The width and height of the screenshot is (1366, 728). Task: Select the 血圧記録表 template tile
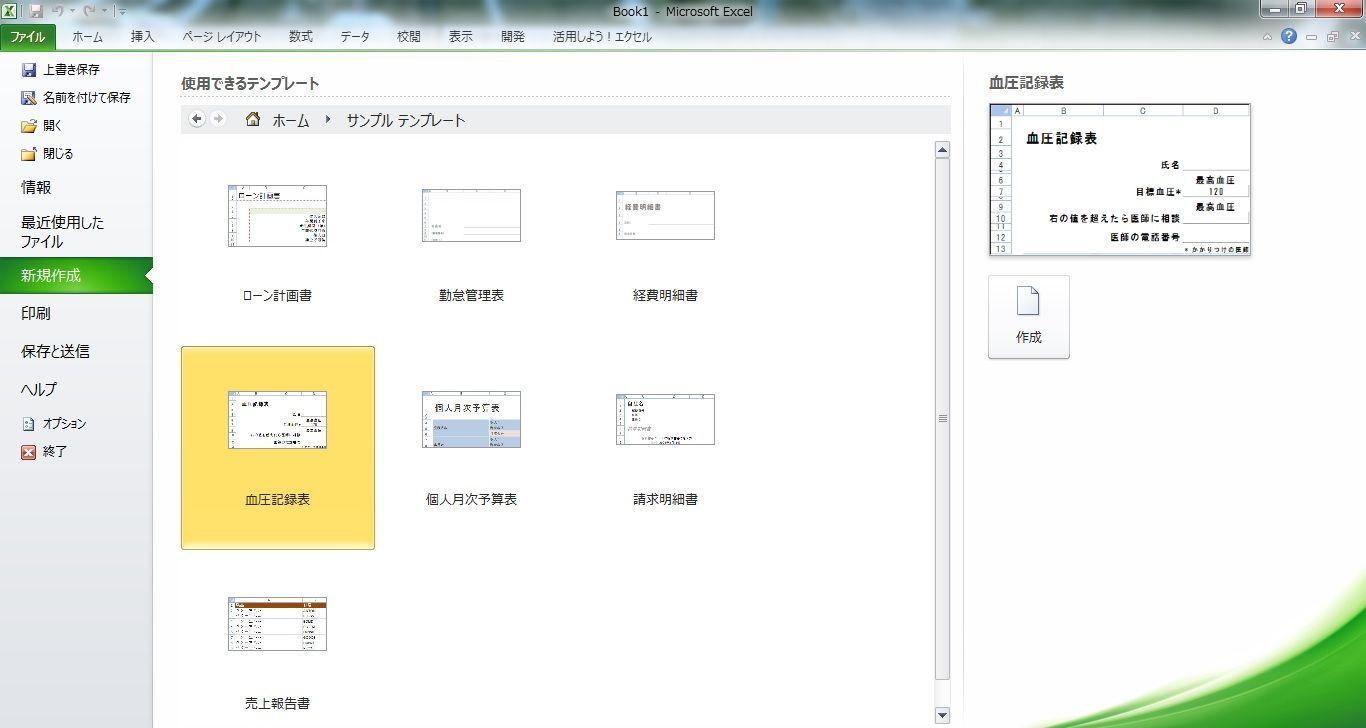[x=278, y=448]
